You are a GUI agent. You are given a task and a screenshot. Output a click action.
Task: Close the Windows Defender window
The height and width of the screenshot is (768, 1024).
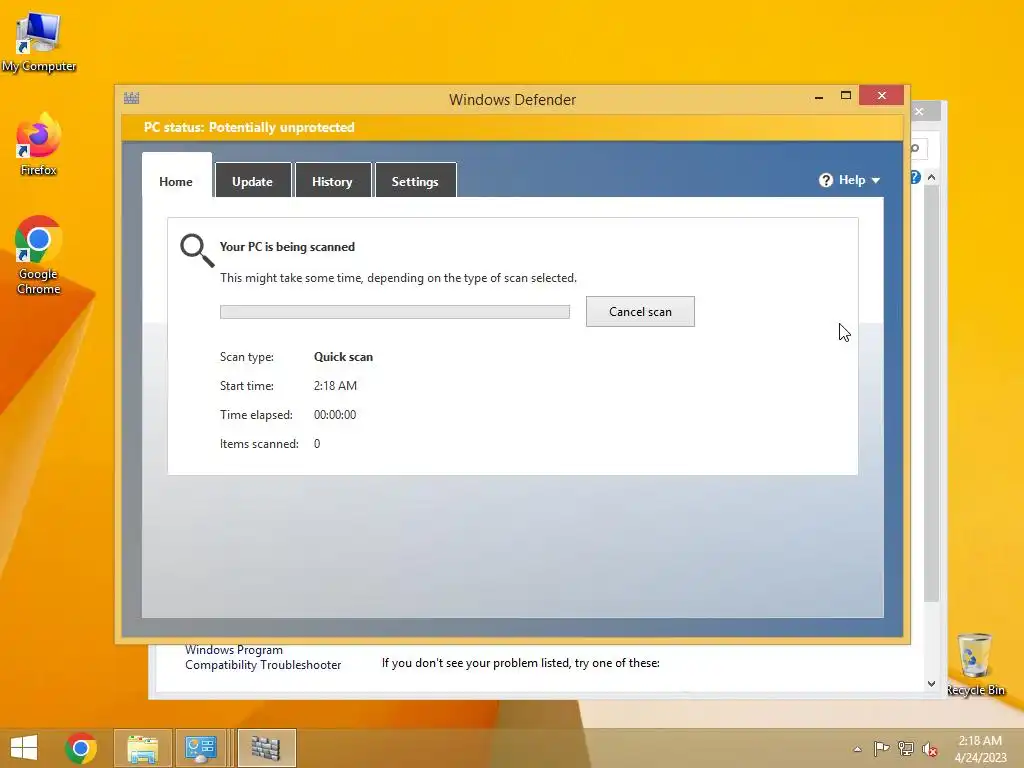pos(882,96)
